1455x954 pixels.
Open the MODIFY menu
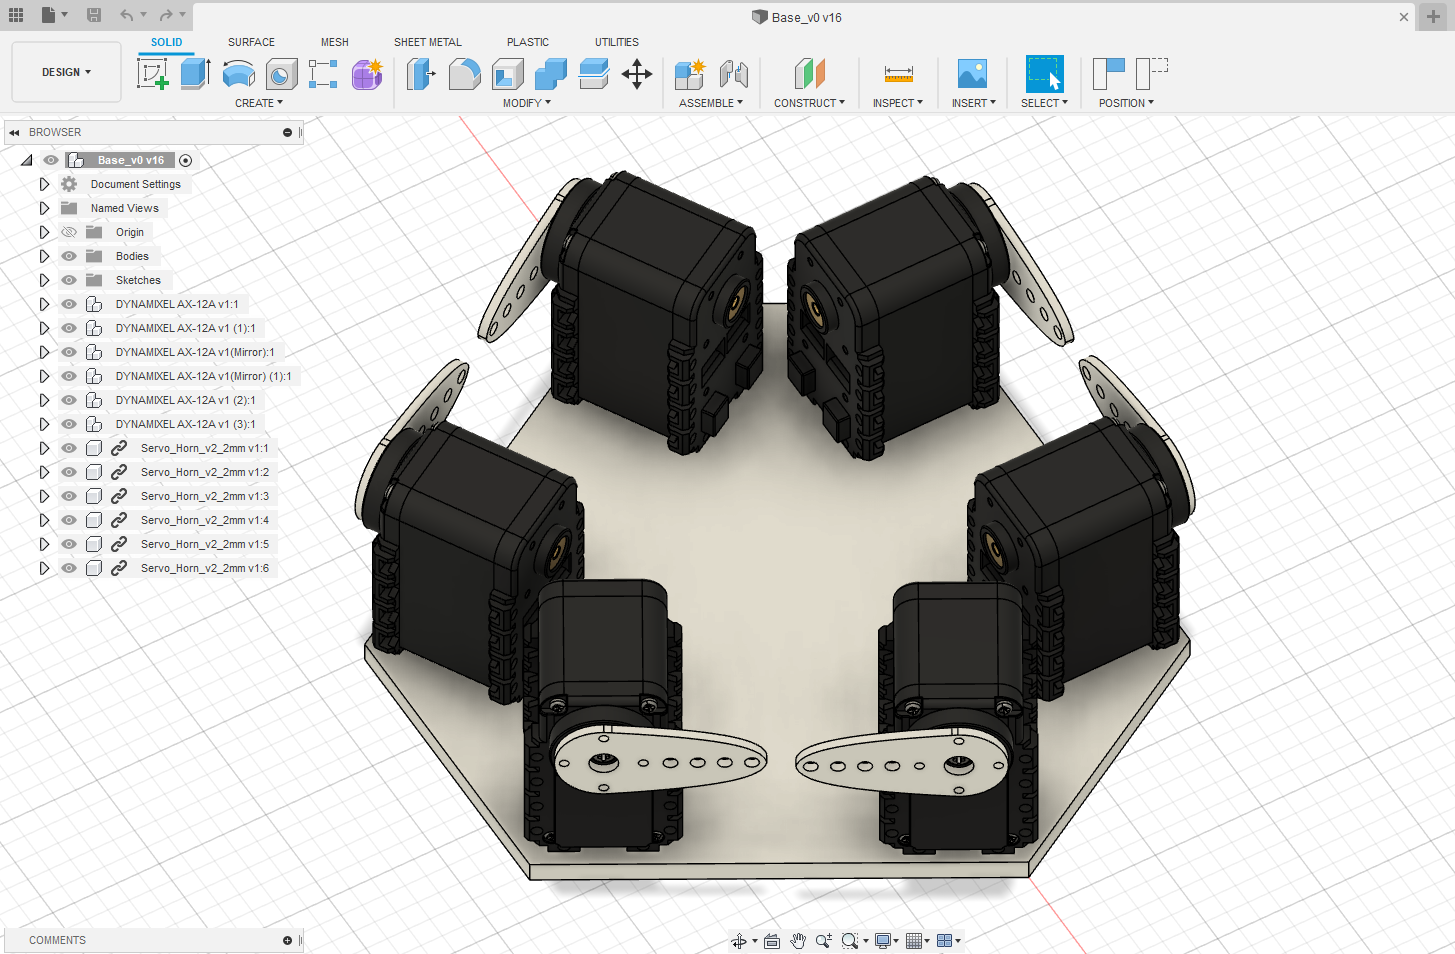pyautogui.click(x=526, y=103)
